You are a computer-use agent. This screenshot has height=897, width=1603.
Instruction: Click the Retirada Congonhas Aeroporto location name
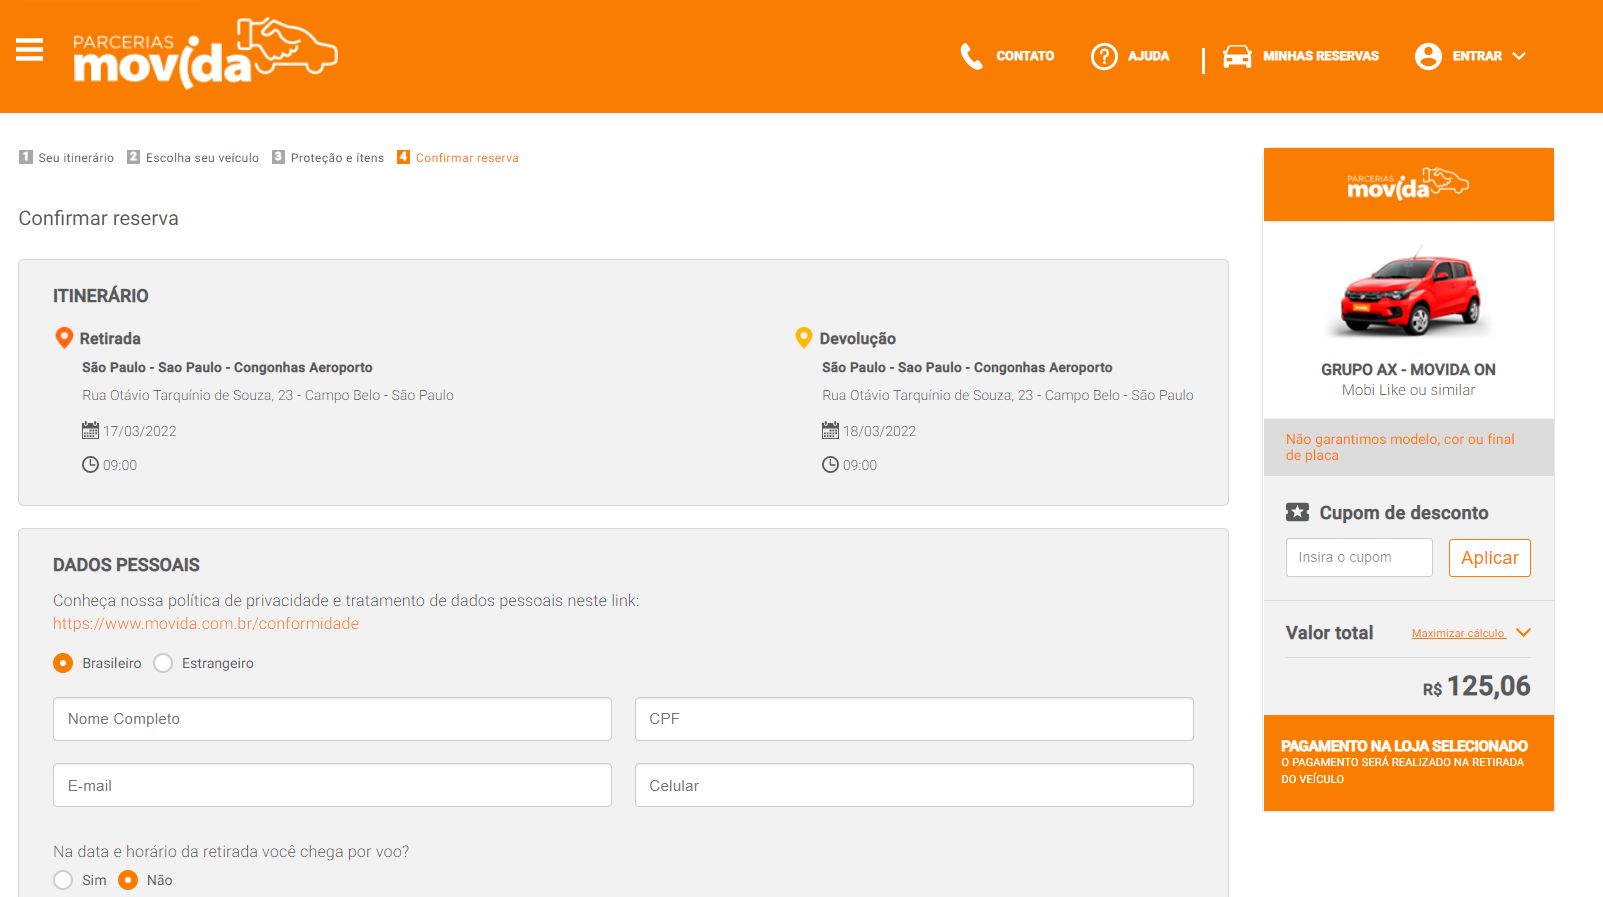tap(227, 368)
